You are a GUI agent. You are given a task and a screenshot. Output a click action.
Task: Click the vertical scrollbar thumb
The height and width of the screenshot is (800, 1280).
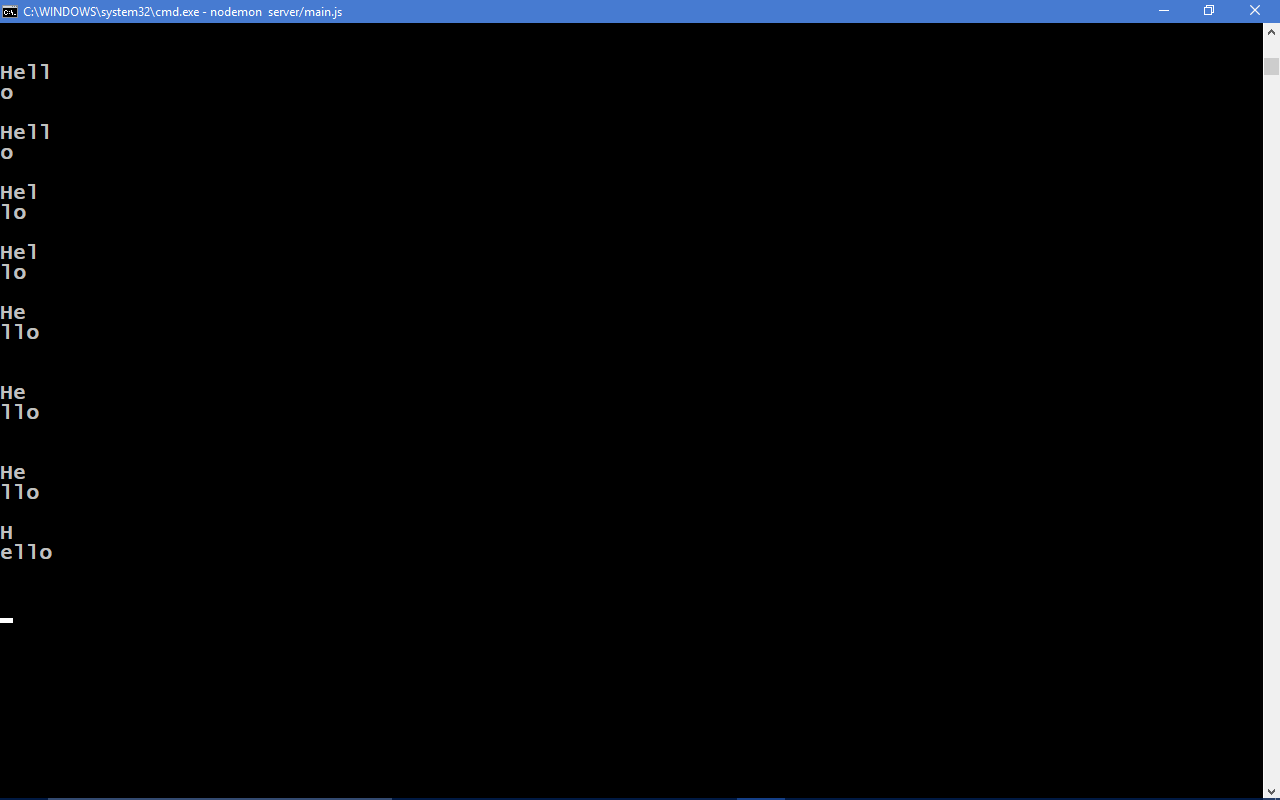(1271, 66)
